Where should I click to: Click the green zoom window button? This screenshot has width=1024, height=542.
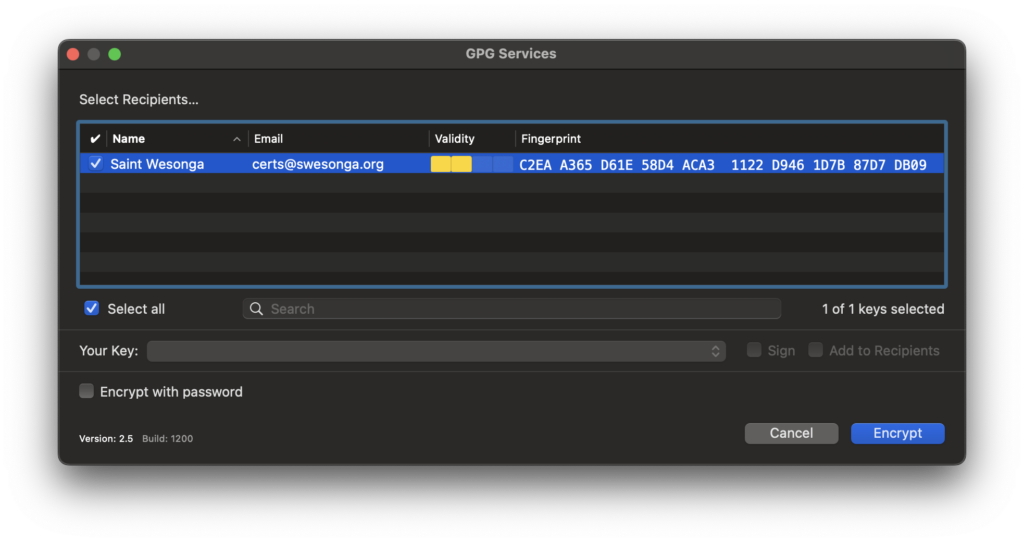[x=114, y=54]
